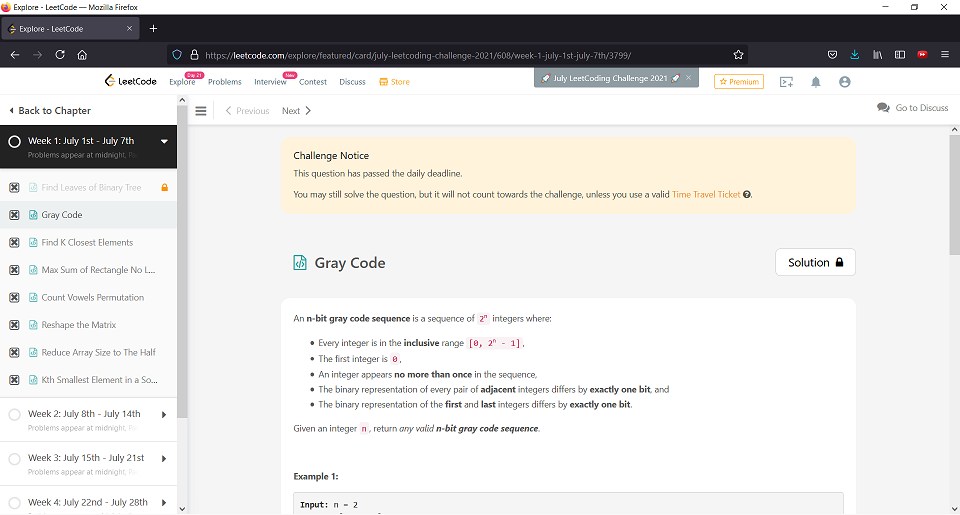Screen dimensions: 960x515
Task: Click the red YouTube extension icon
Action: pos(922,55)
